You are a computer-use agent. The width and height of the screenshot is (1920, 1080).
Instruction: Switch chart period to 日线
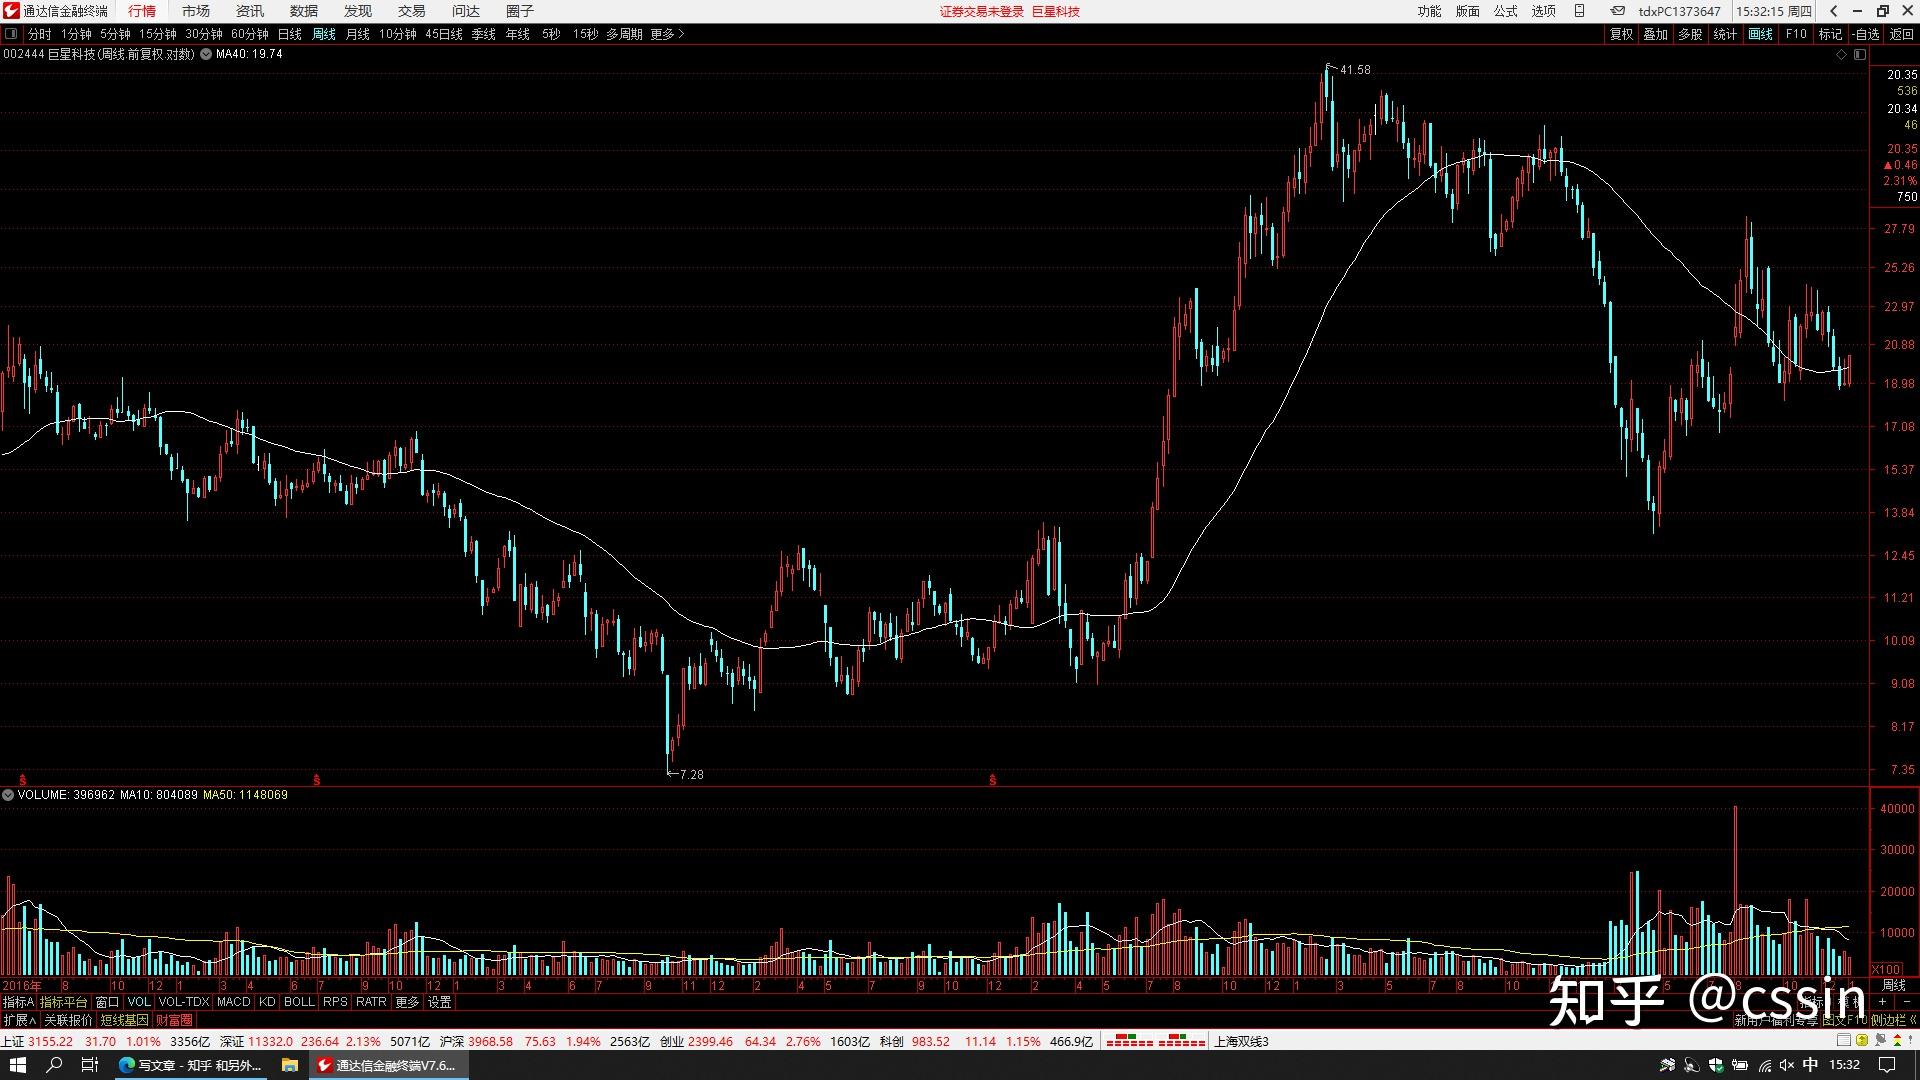[290, 34]
